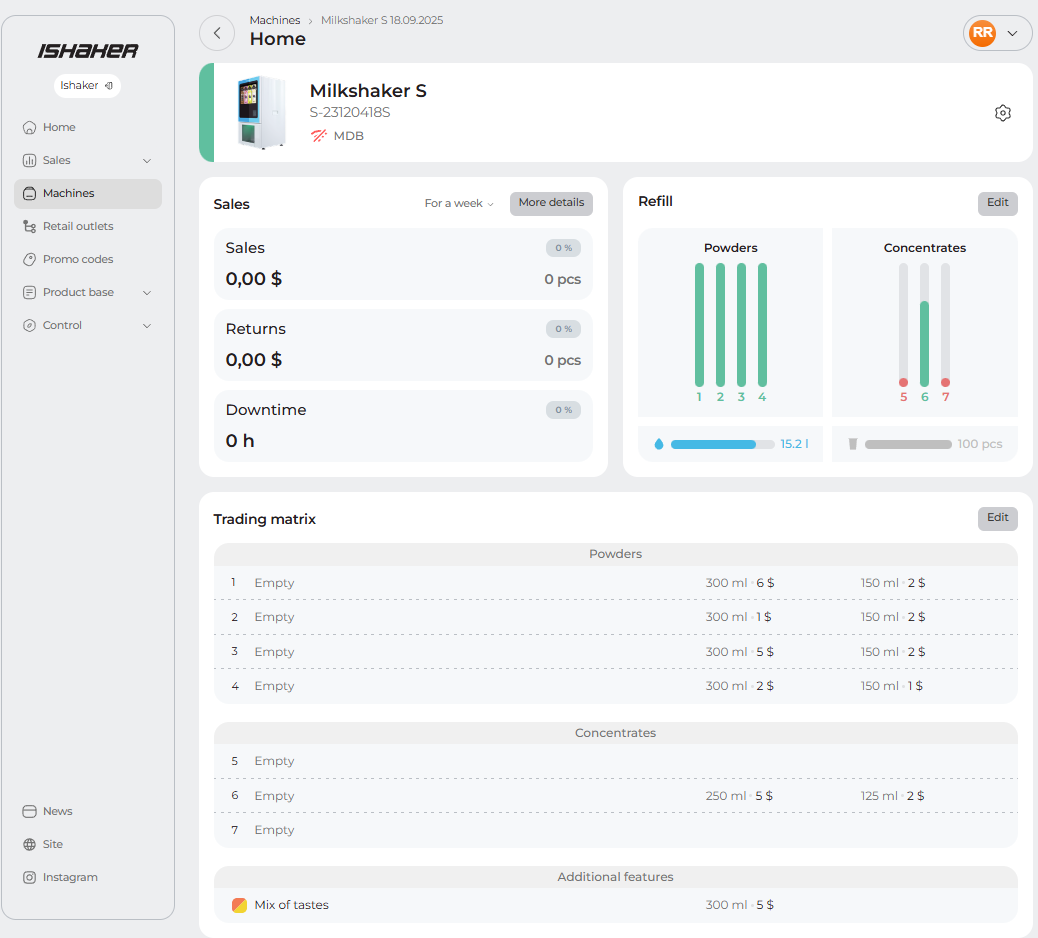1038x938 pixels.
Task: Click More details in Sales panel
Action: click(551, 203)
